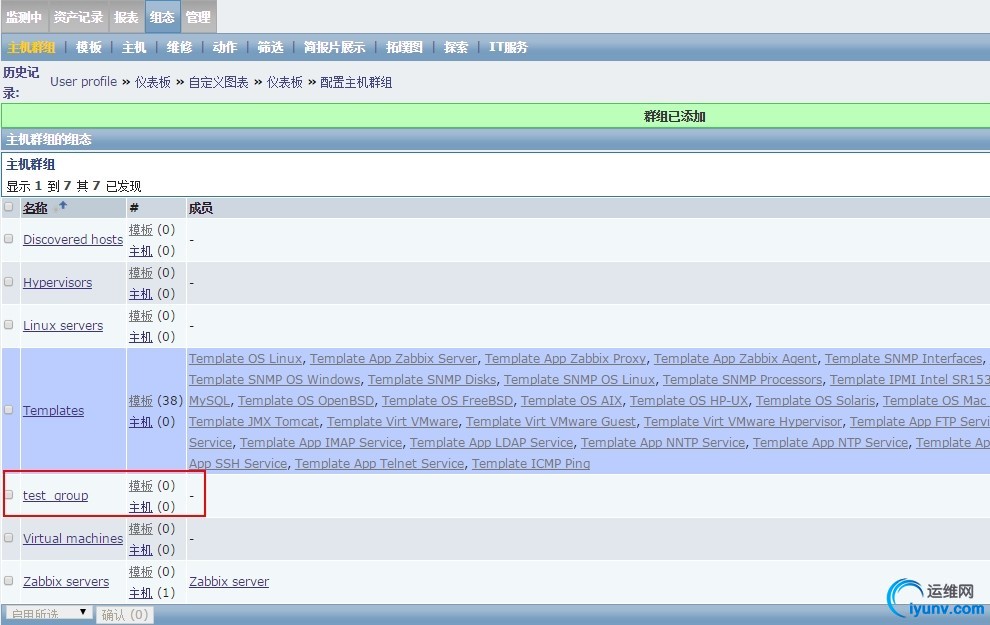Open User profile from the history breadcrumb
This screenshot has height=625, width=990.
coord(83,82)
